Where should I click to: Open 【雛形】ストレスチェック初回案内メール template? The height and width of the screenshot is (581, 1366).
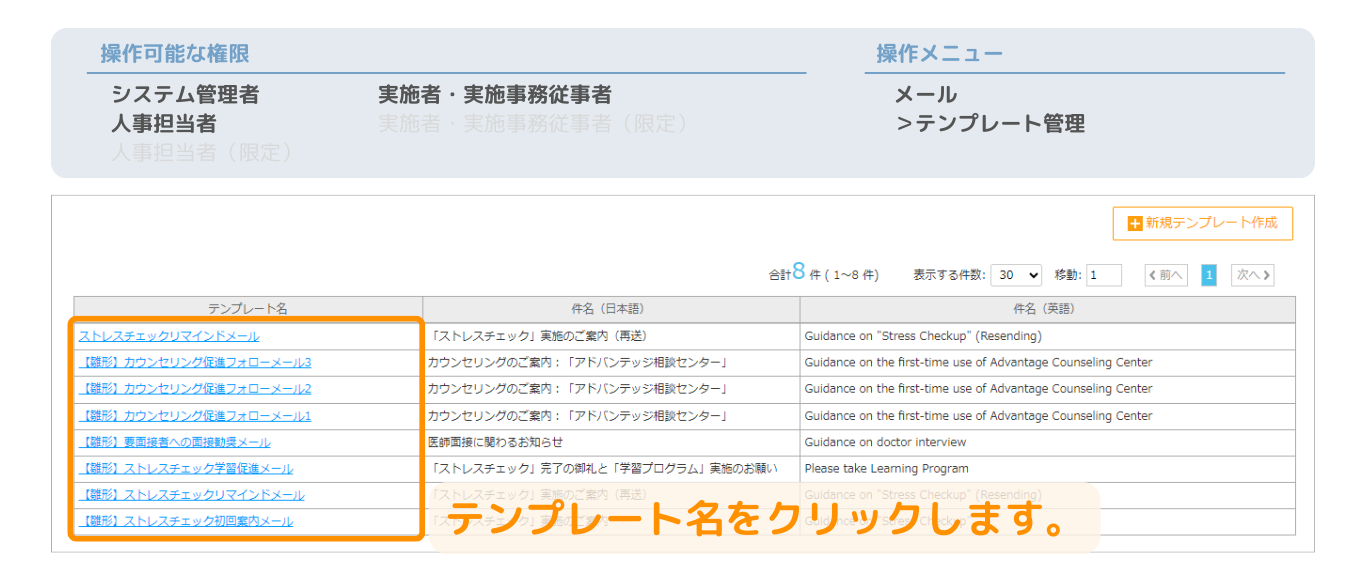186,521
